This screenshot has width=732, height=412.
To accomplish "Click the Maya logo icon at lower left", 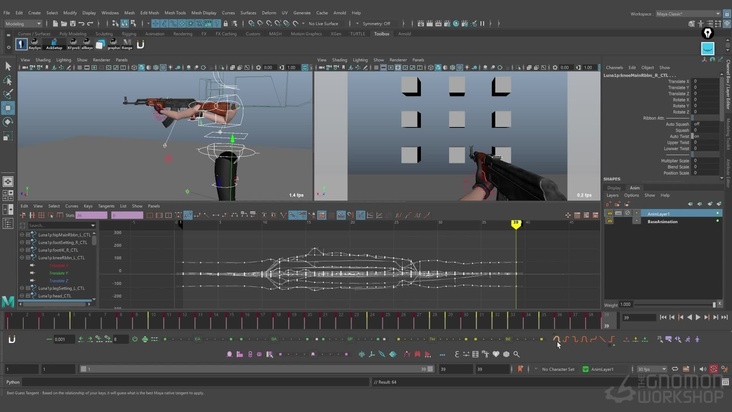I will click(9, 300).
